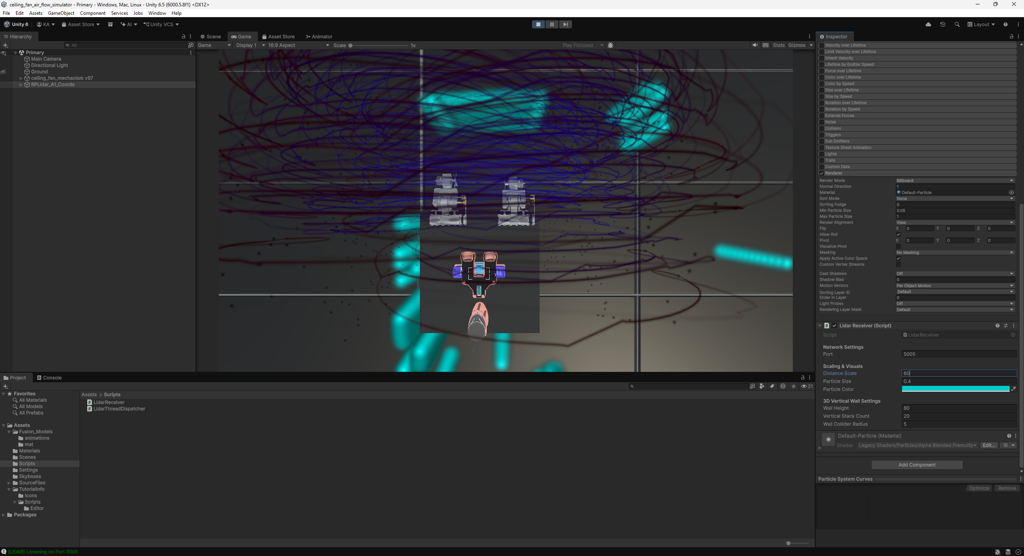Viewport: 1024px width, 556px height.
Task: Switch to the Scene tab
Action: [x=210, y=37]
